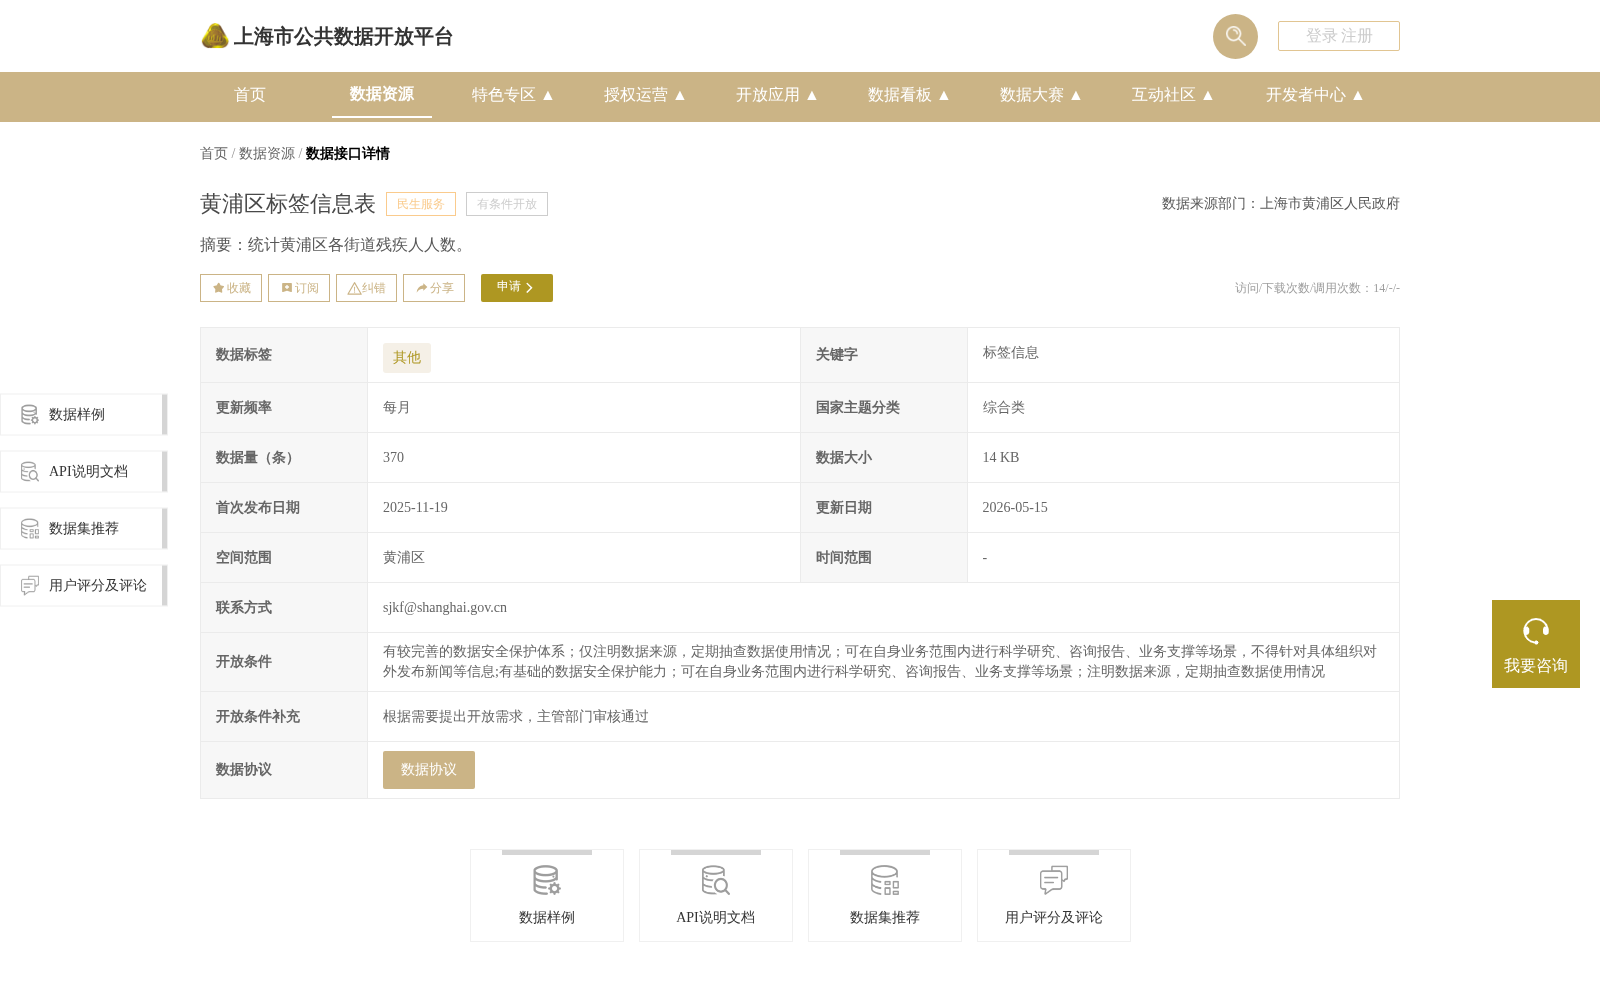Expand the 开发者中心 dropdown menu
This screenshot has width=1600, height=1000.
[x=1315, y=95]
